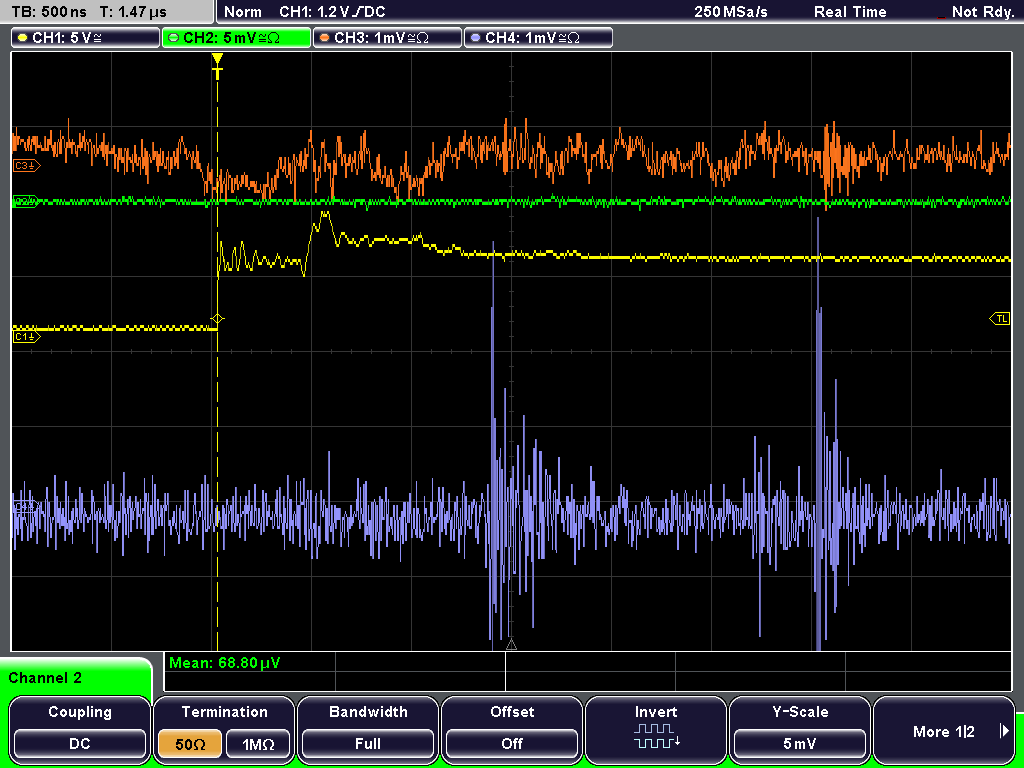The height and width of the screenshot is (768, 1024).
Task: Click the TL trigger level marker
Action: point(1000,319)
